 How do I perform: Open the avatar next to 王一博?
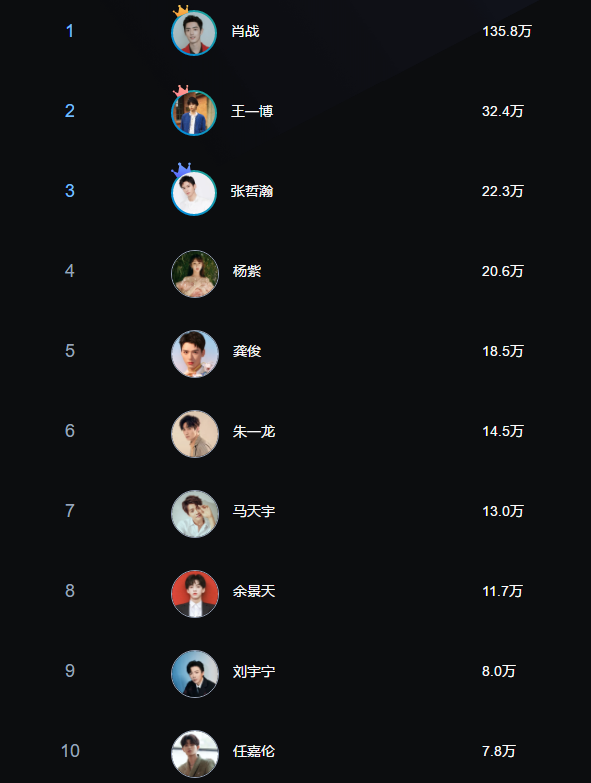194,113
